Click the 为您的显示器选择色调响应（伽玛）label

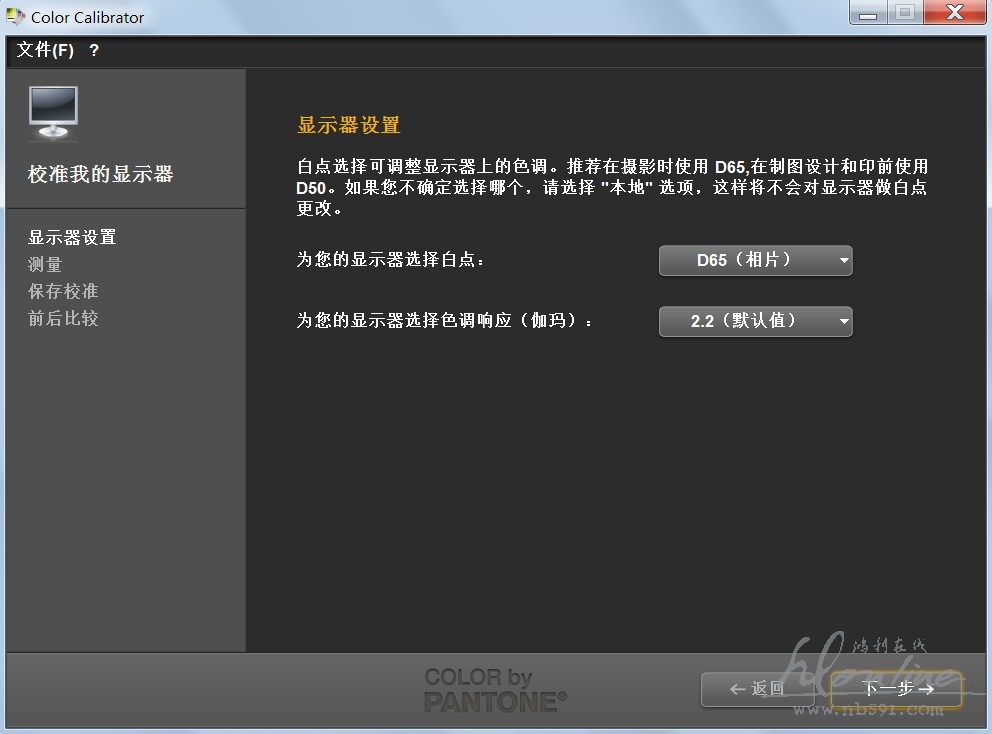coord(444,321)
